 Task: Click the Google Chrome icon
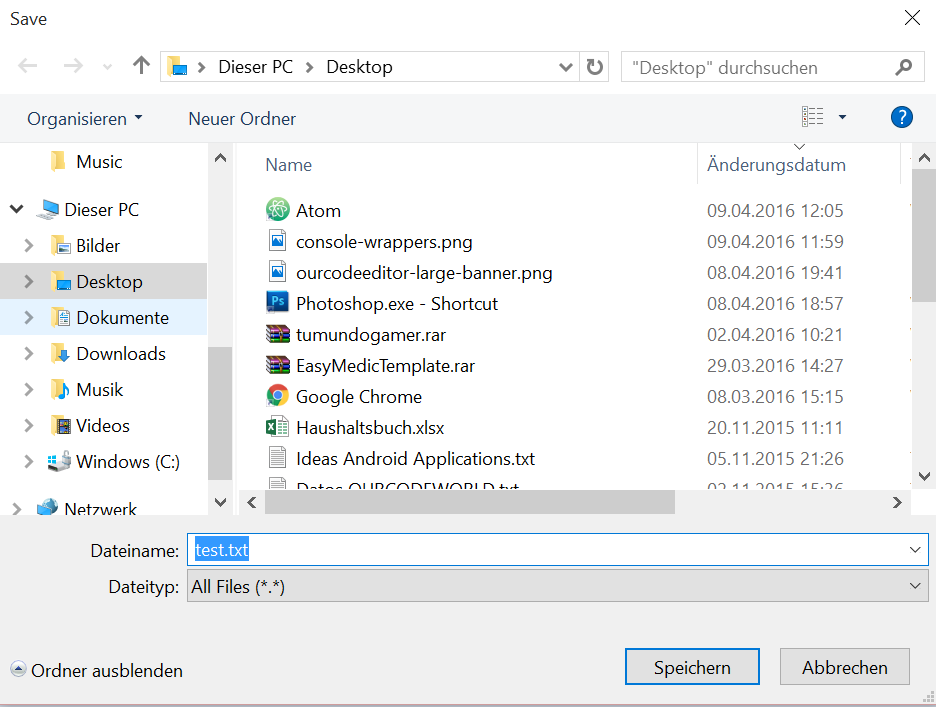[x=277, y=396]
